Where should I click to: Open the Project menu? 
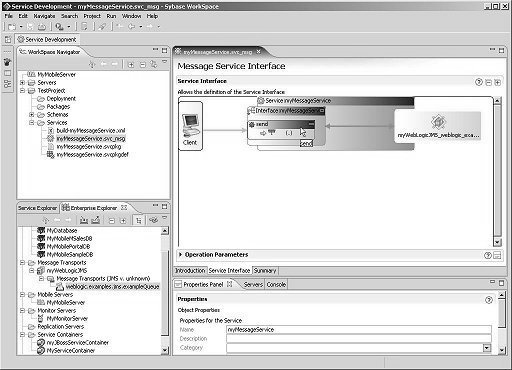pyautogui.click(x=92, y=16)
